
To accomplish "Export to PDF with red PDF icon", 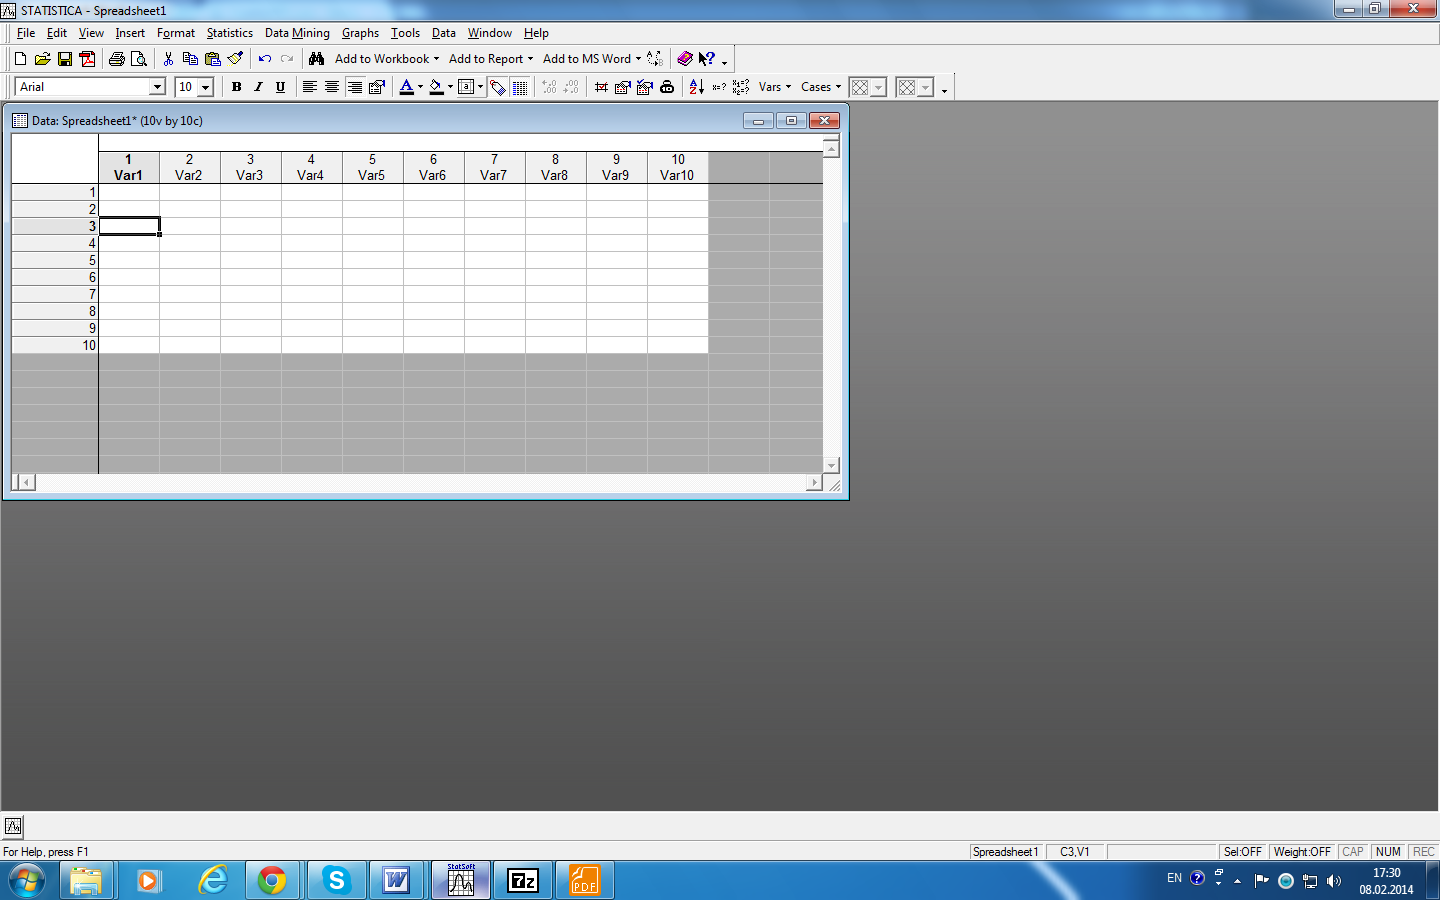I will [x=87, y=59].
